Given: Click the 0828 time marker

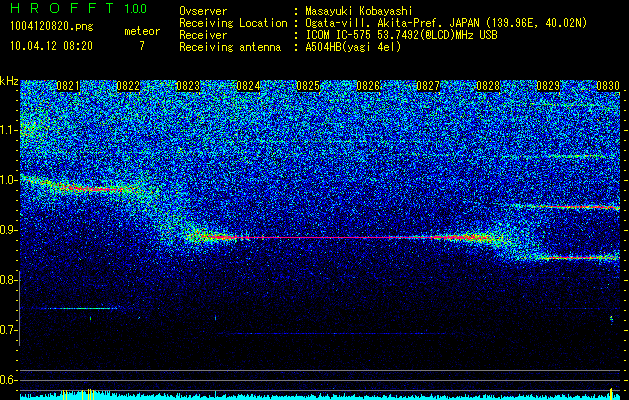Looking at the screenshot, I should pos(488,86).
